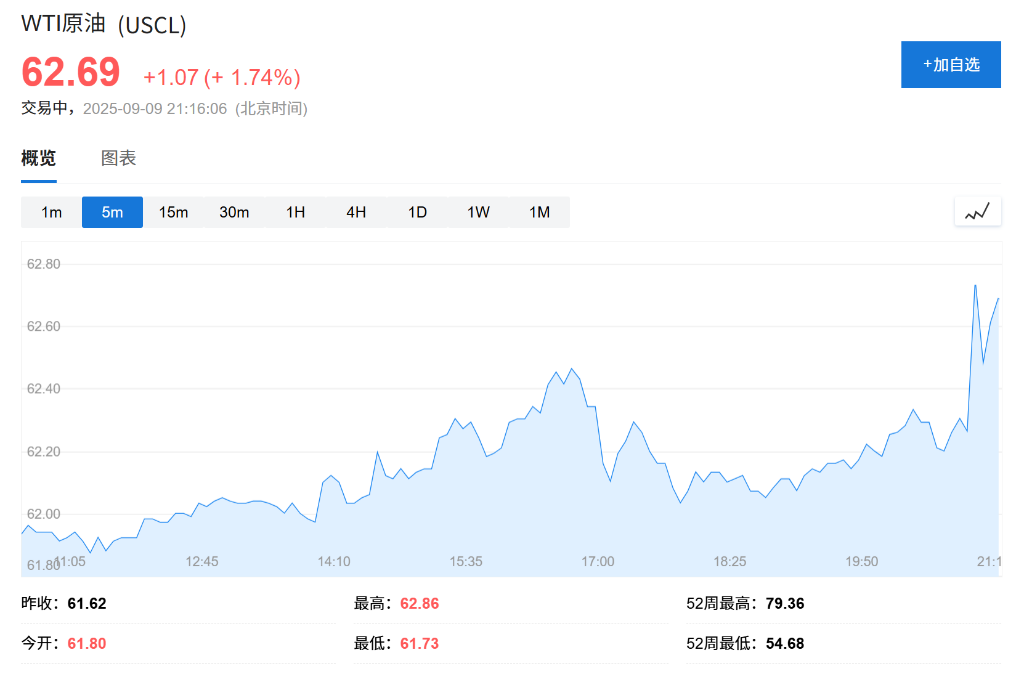
Task: Select the 1H interval
Action: pyautogui.click(x=295, y=212)
